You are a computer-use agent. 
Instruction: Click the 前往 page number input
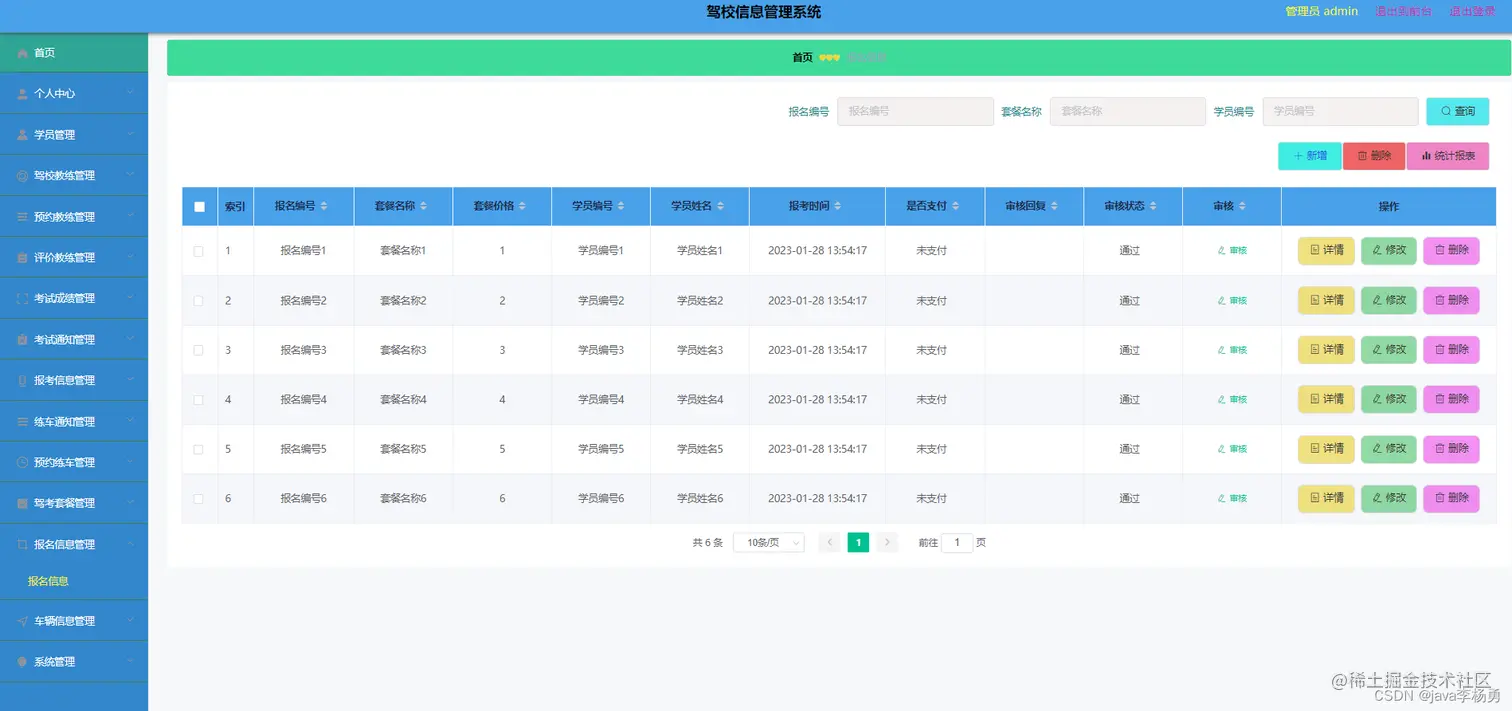[957, 543]
